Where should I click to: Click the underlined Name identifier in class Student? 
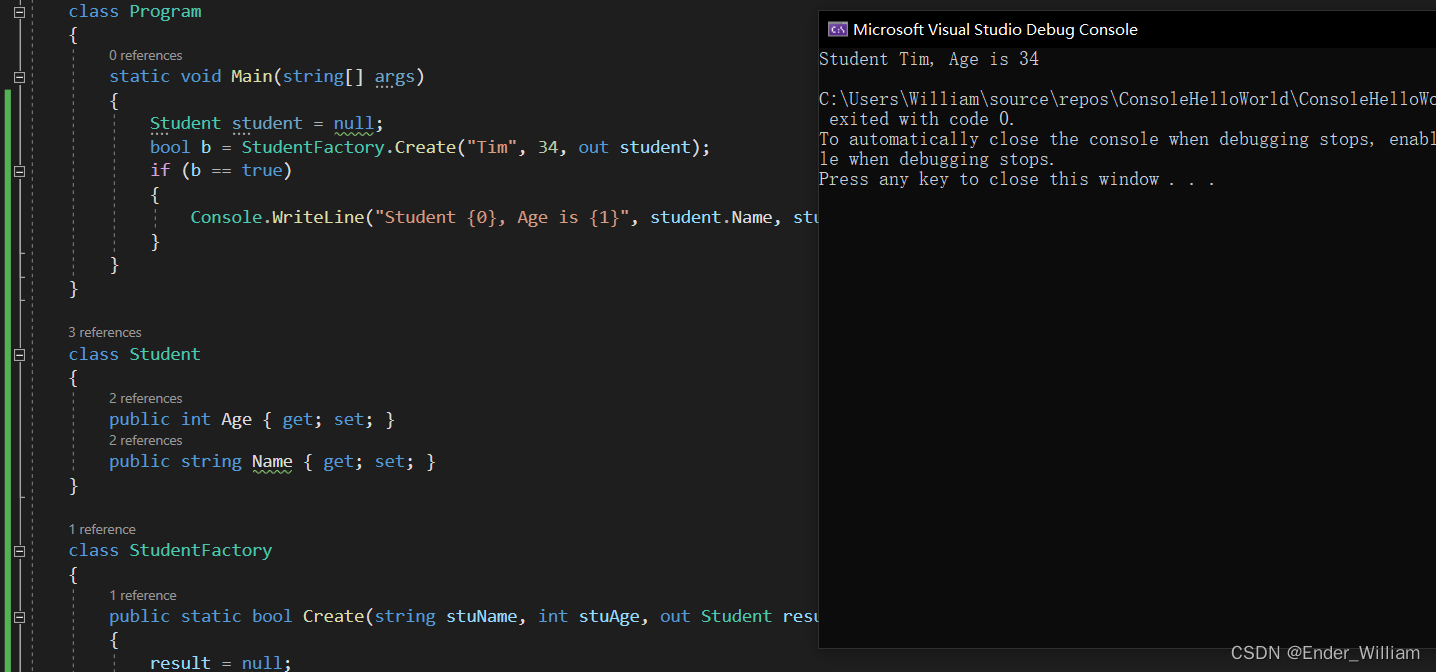pos(272,462)
